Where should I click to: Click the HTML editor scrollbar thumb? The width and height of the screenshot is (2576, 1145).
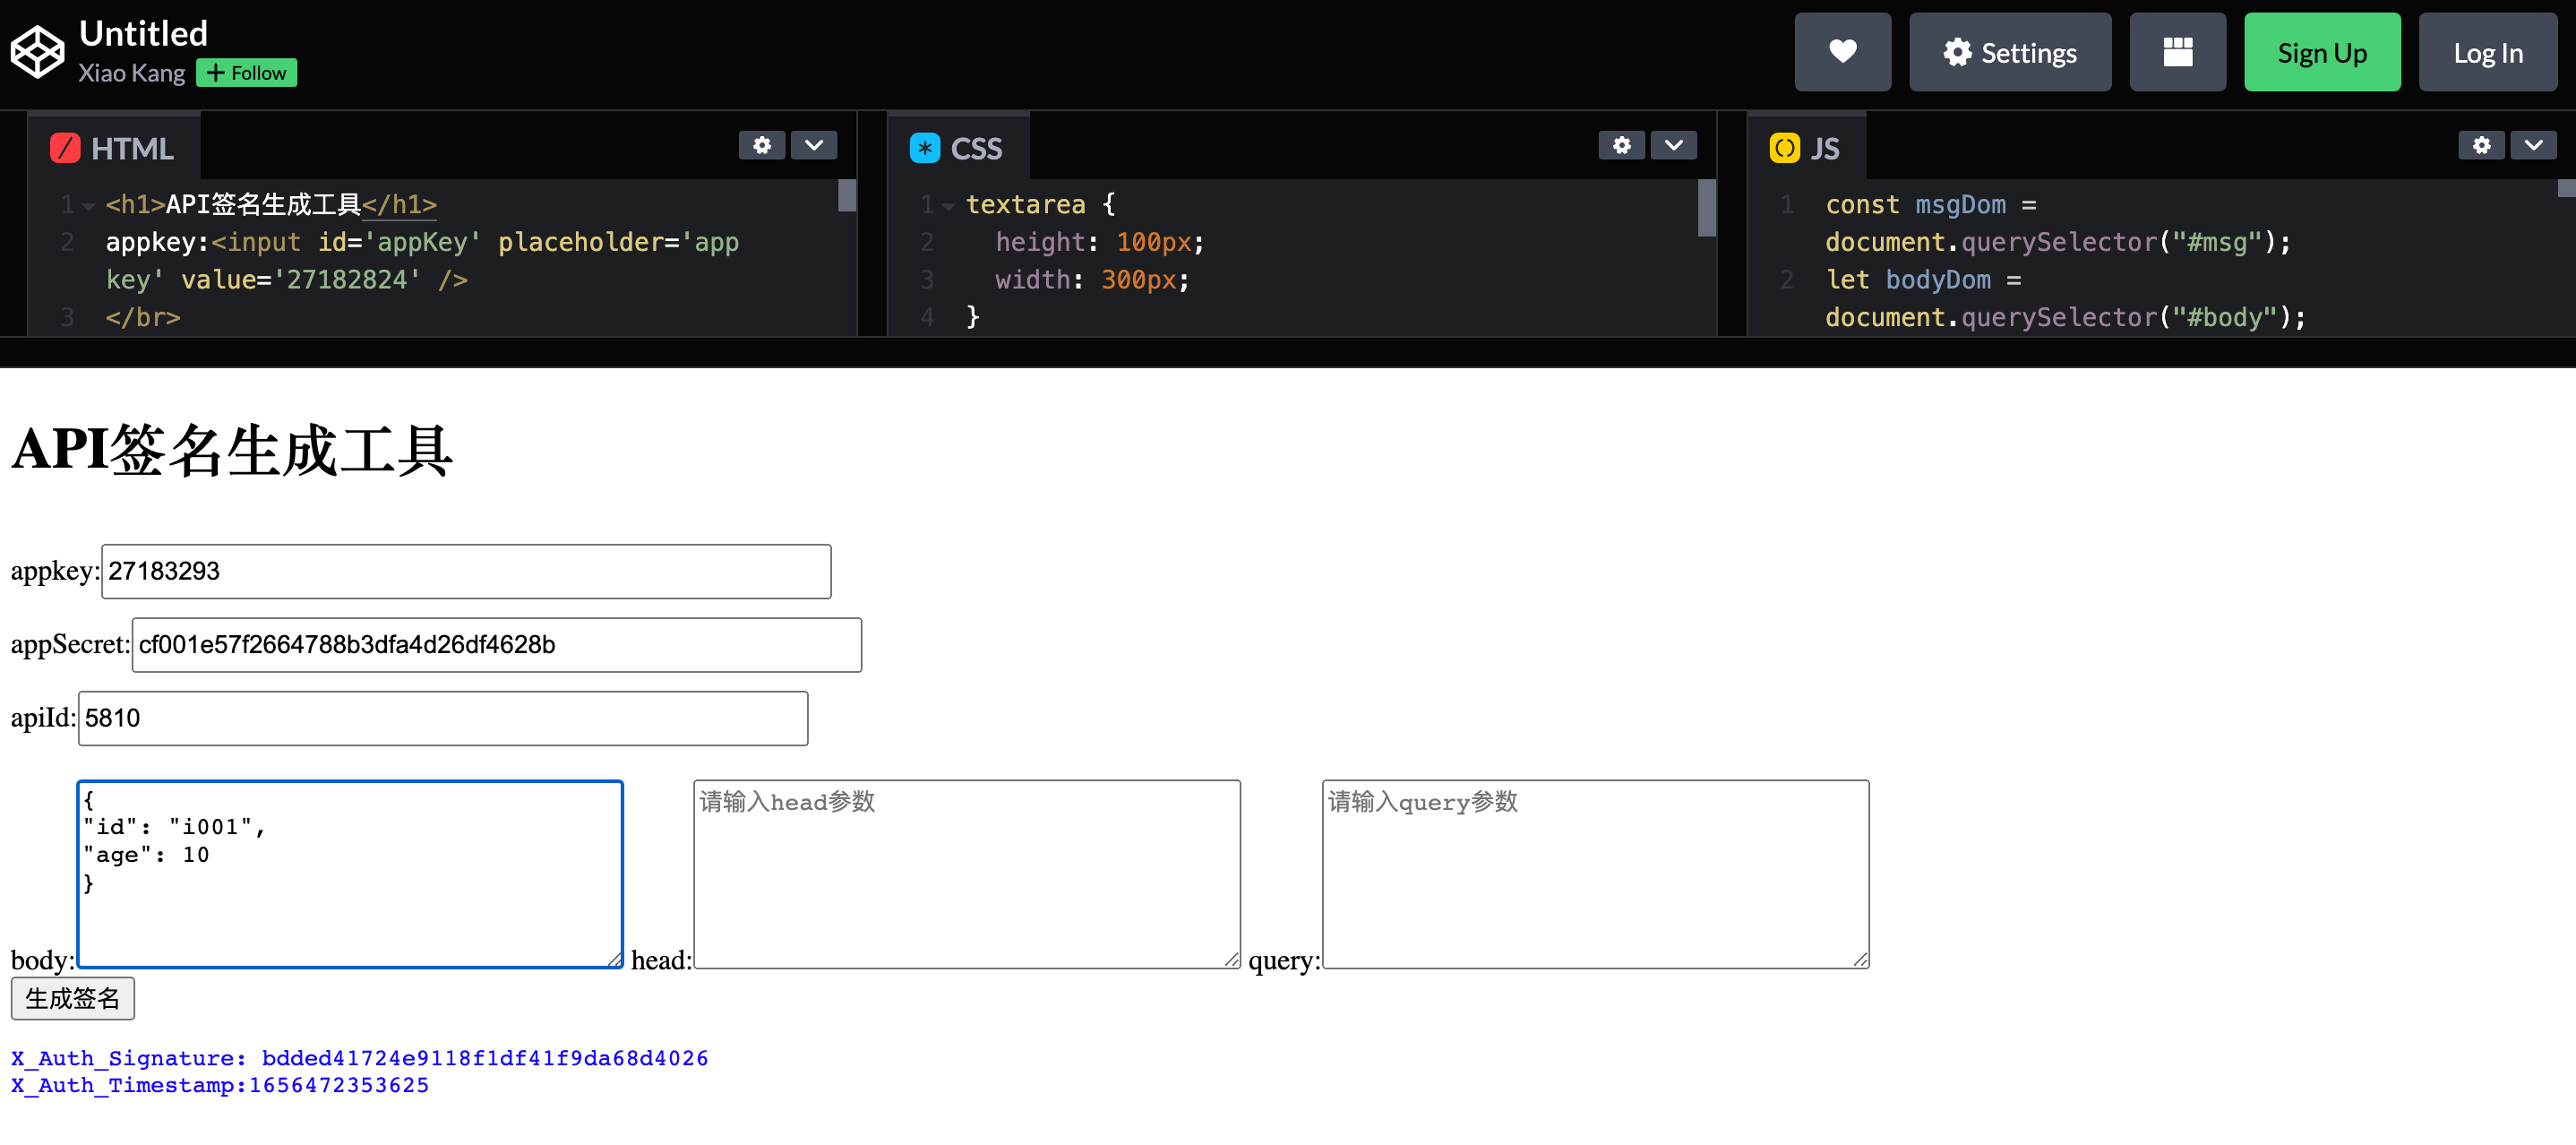[x=847, y=195]
